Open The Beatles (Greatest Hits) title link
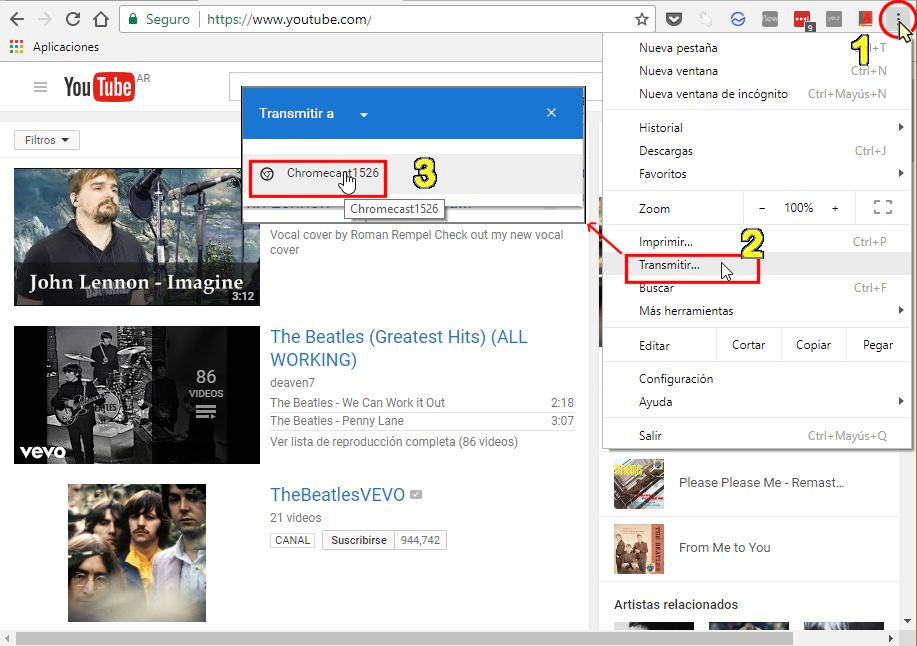 pos(399,348)
